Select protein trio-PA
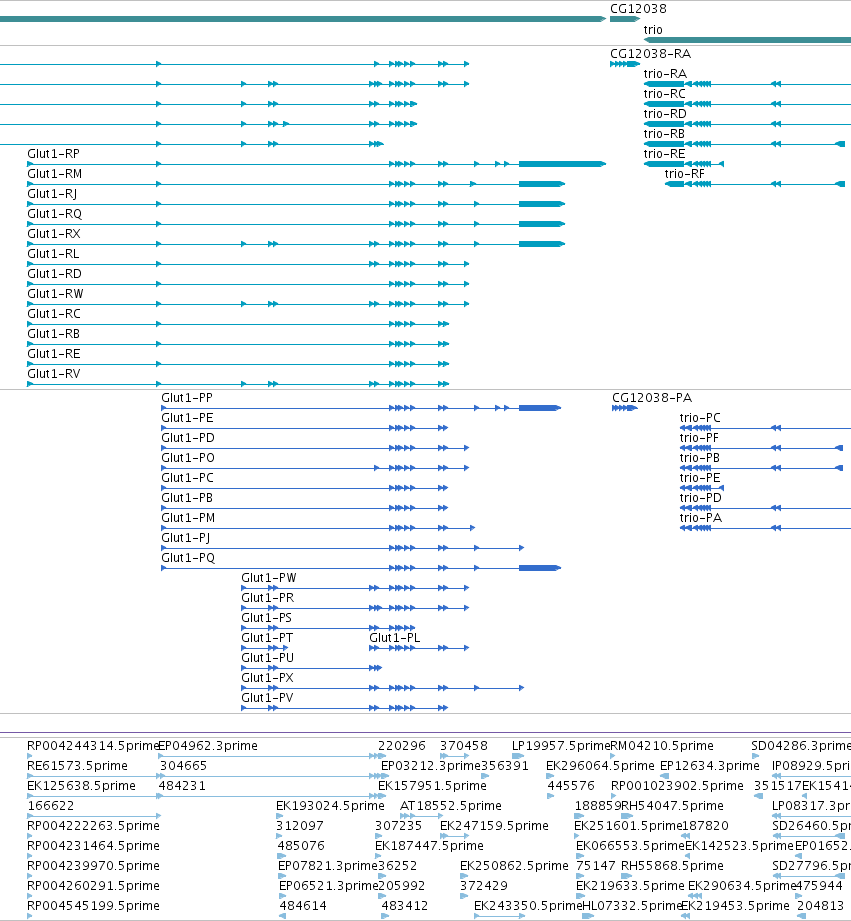 (701, 517)
